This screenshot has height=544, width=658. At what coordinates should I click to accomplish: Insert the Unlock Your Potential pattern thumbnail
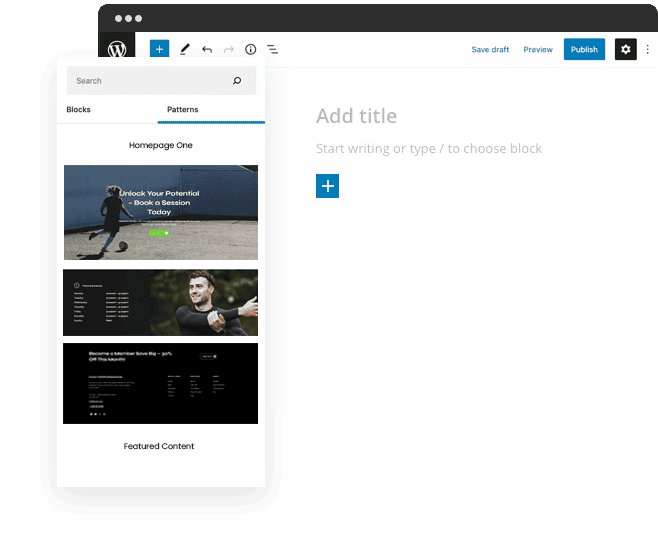(x=160, y=212)
